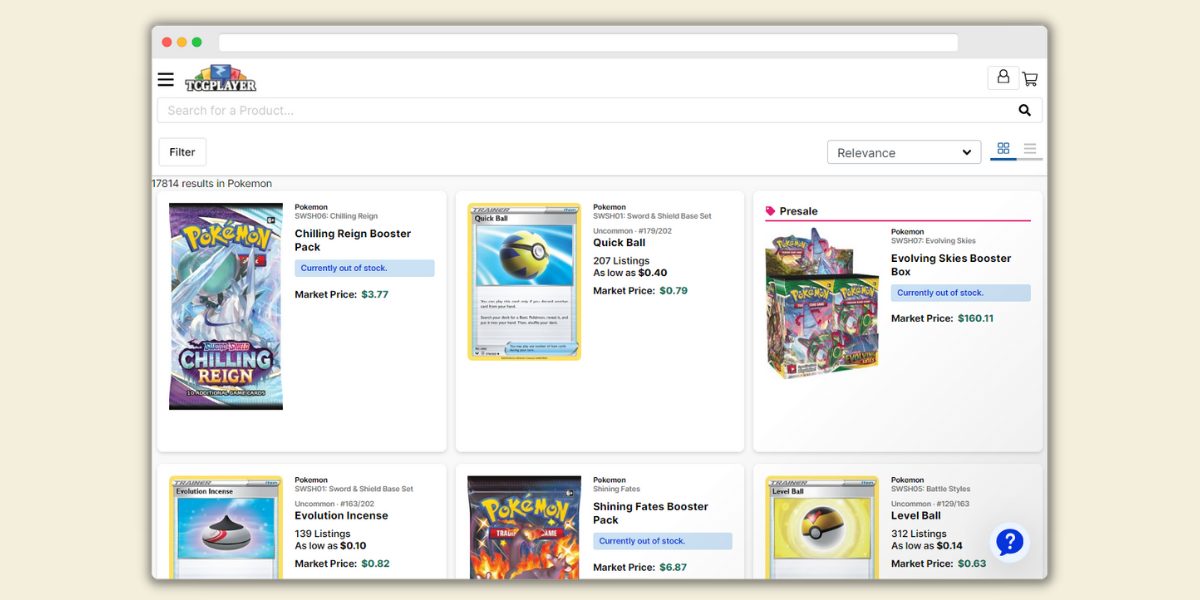Open the Filter panel
Viewport: 1200px width, 600px height.
182,151
